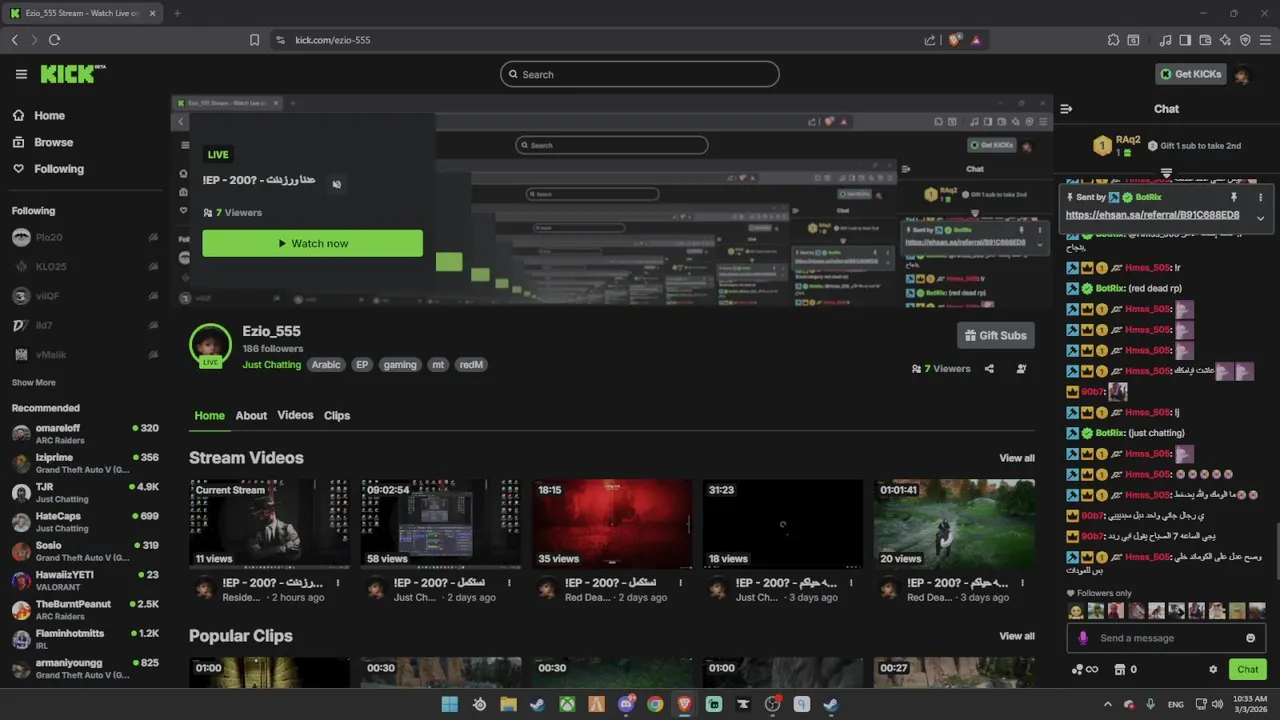The height and width of the screenshot is (720, 1280).
Task: Click the share icon next to viewer count
Action: [x=989, y=369]
